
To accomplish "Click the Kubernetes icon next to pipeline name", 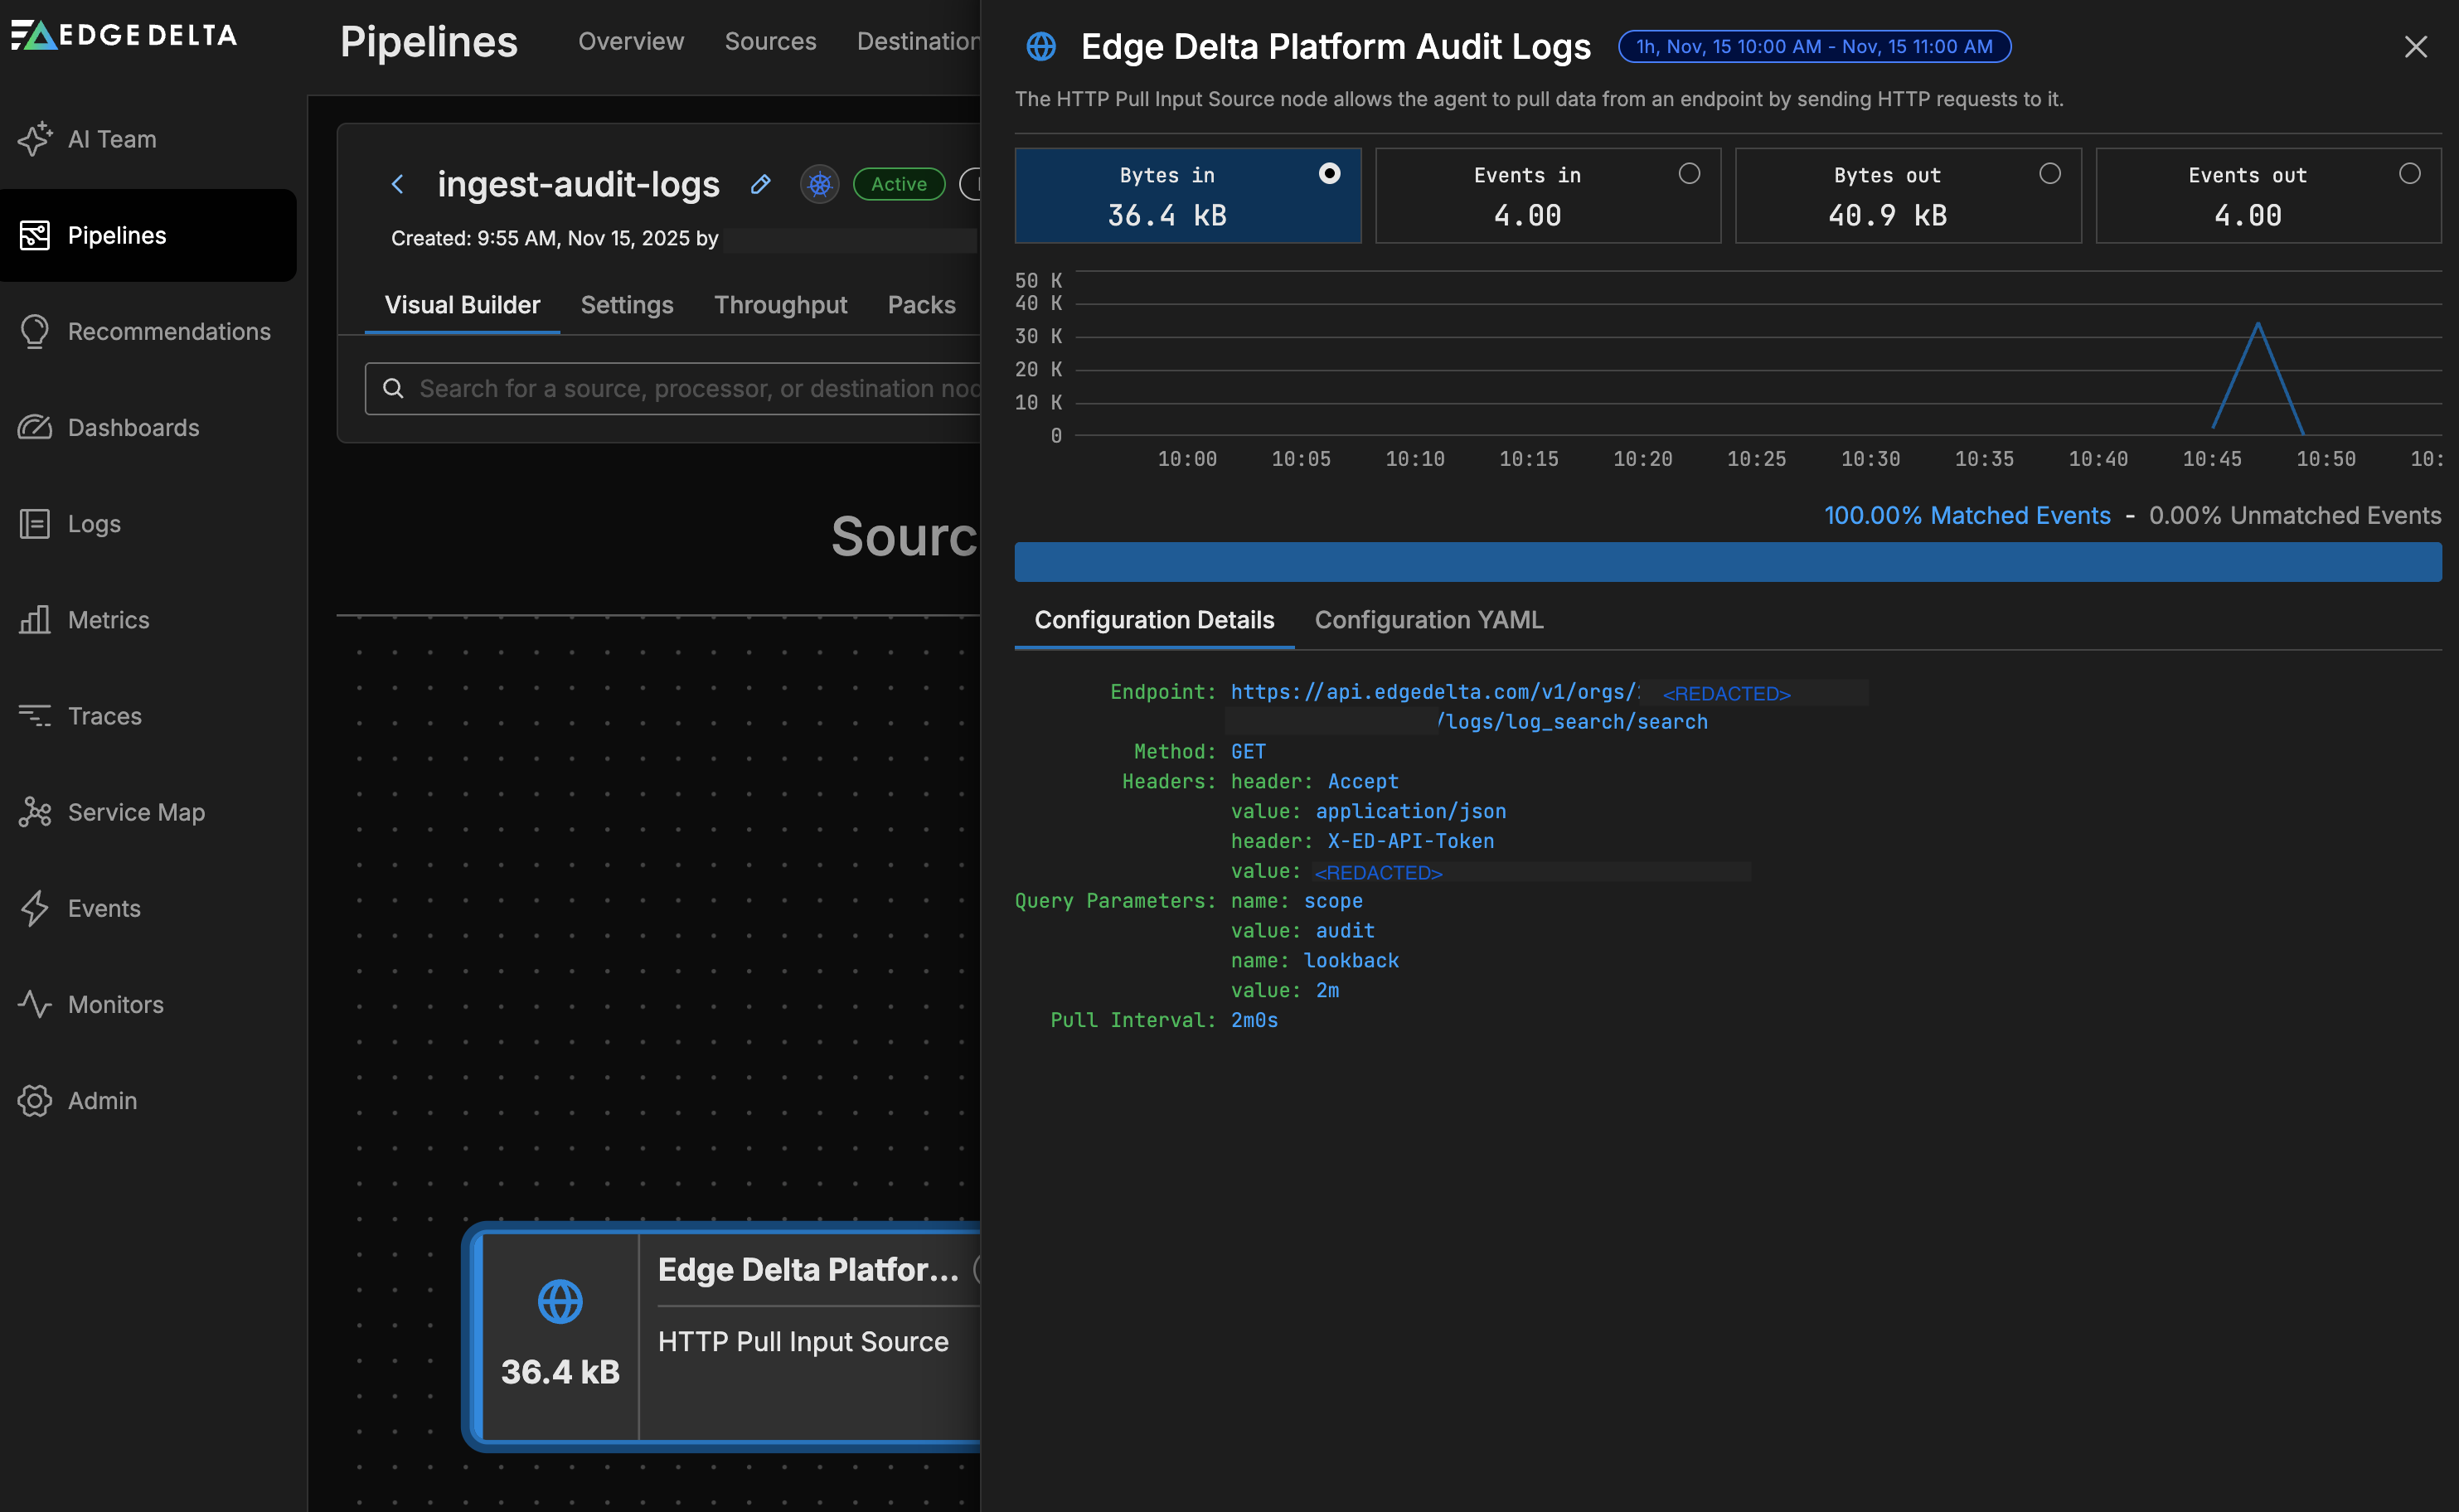I will coord(819,184).
